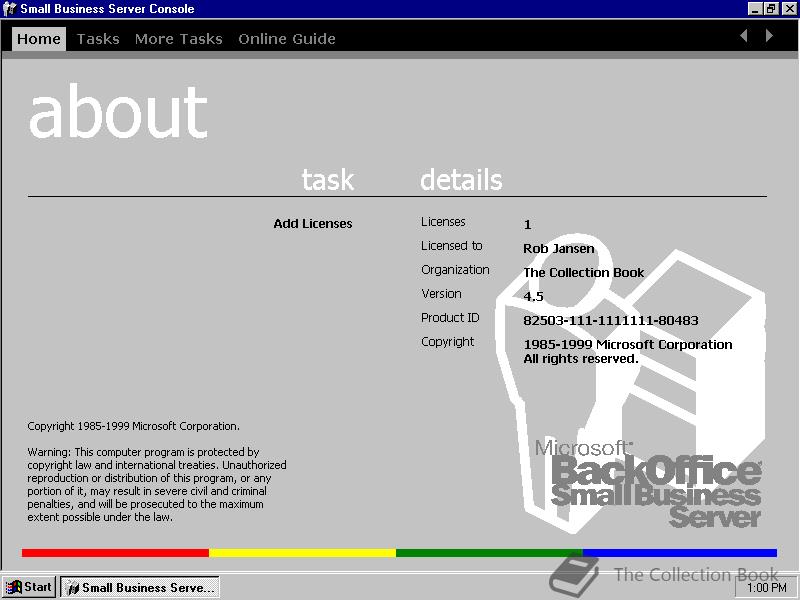Image resolution: width=800 pixels, height=600 pixels.
Task: Open the Online Guide tab
Action: (287, 39)
